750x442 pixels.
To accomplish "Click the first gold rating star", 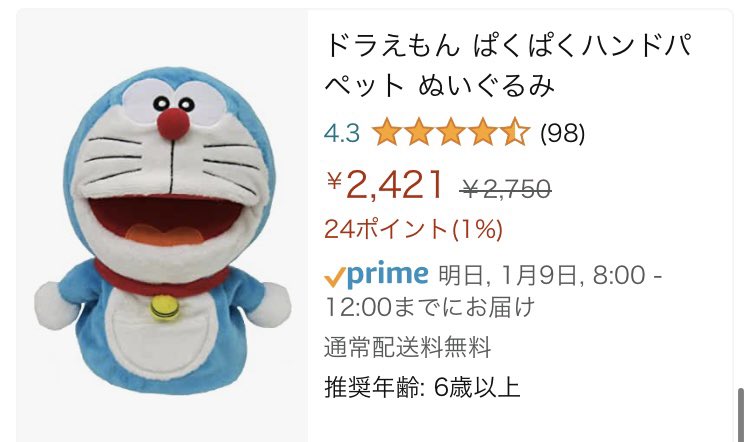I will coord(386,132).
